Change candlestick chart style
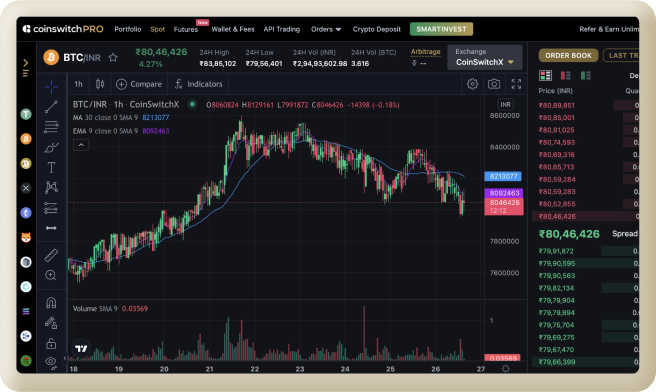The image size is (656, 392). (x=100, y=84)
